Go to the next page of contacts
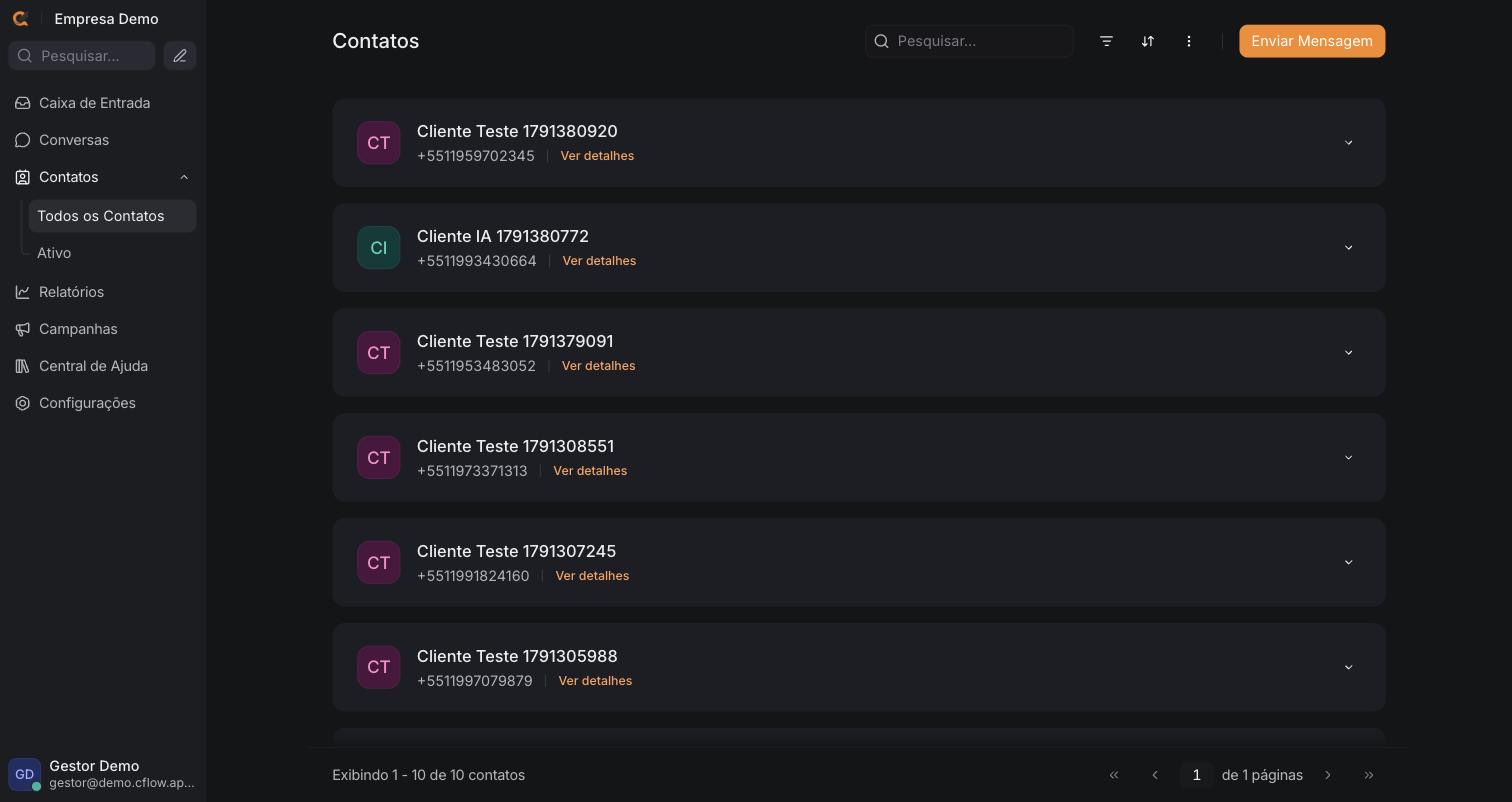1512x802 pixels. pos(1328,775)
